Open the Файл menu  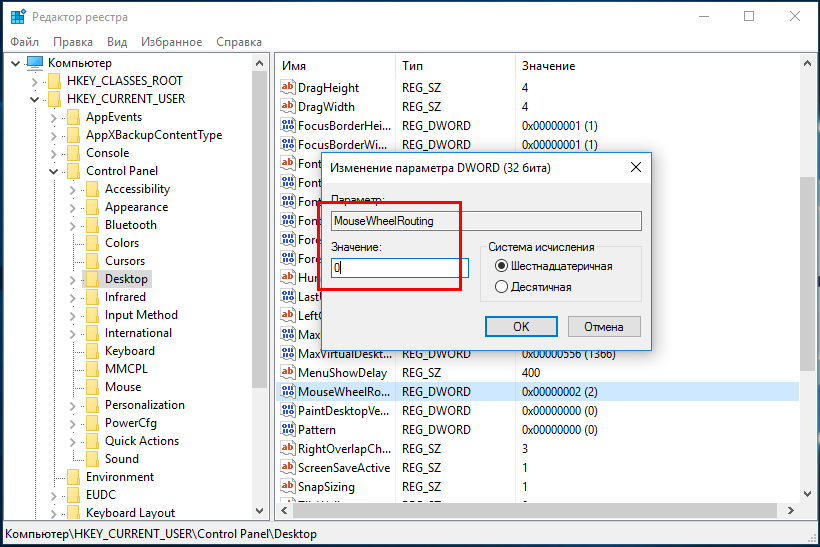pos(25,42)
